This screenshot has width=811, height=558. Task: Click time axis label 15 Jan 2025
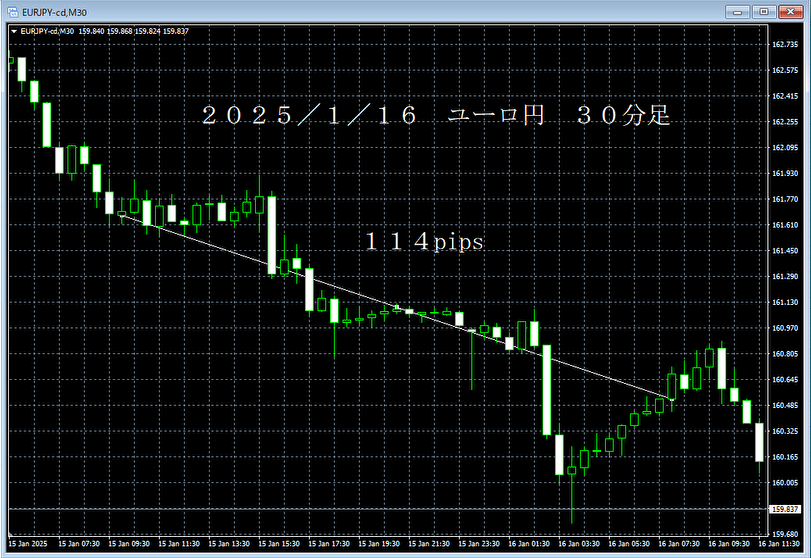click(28, 544)
